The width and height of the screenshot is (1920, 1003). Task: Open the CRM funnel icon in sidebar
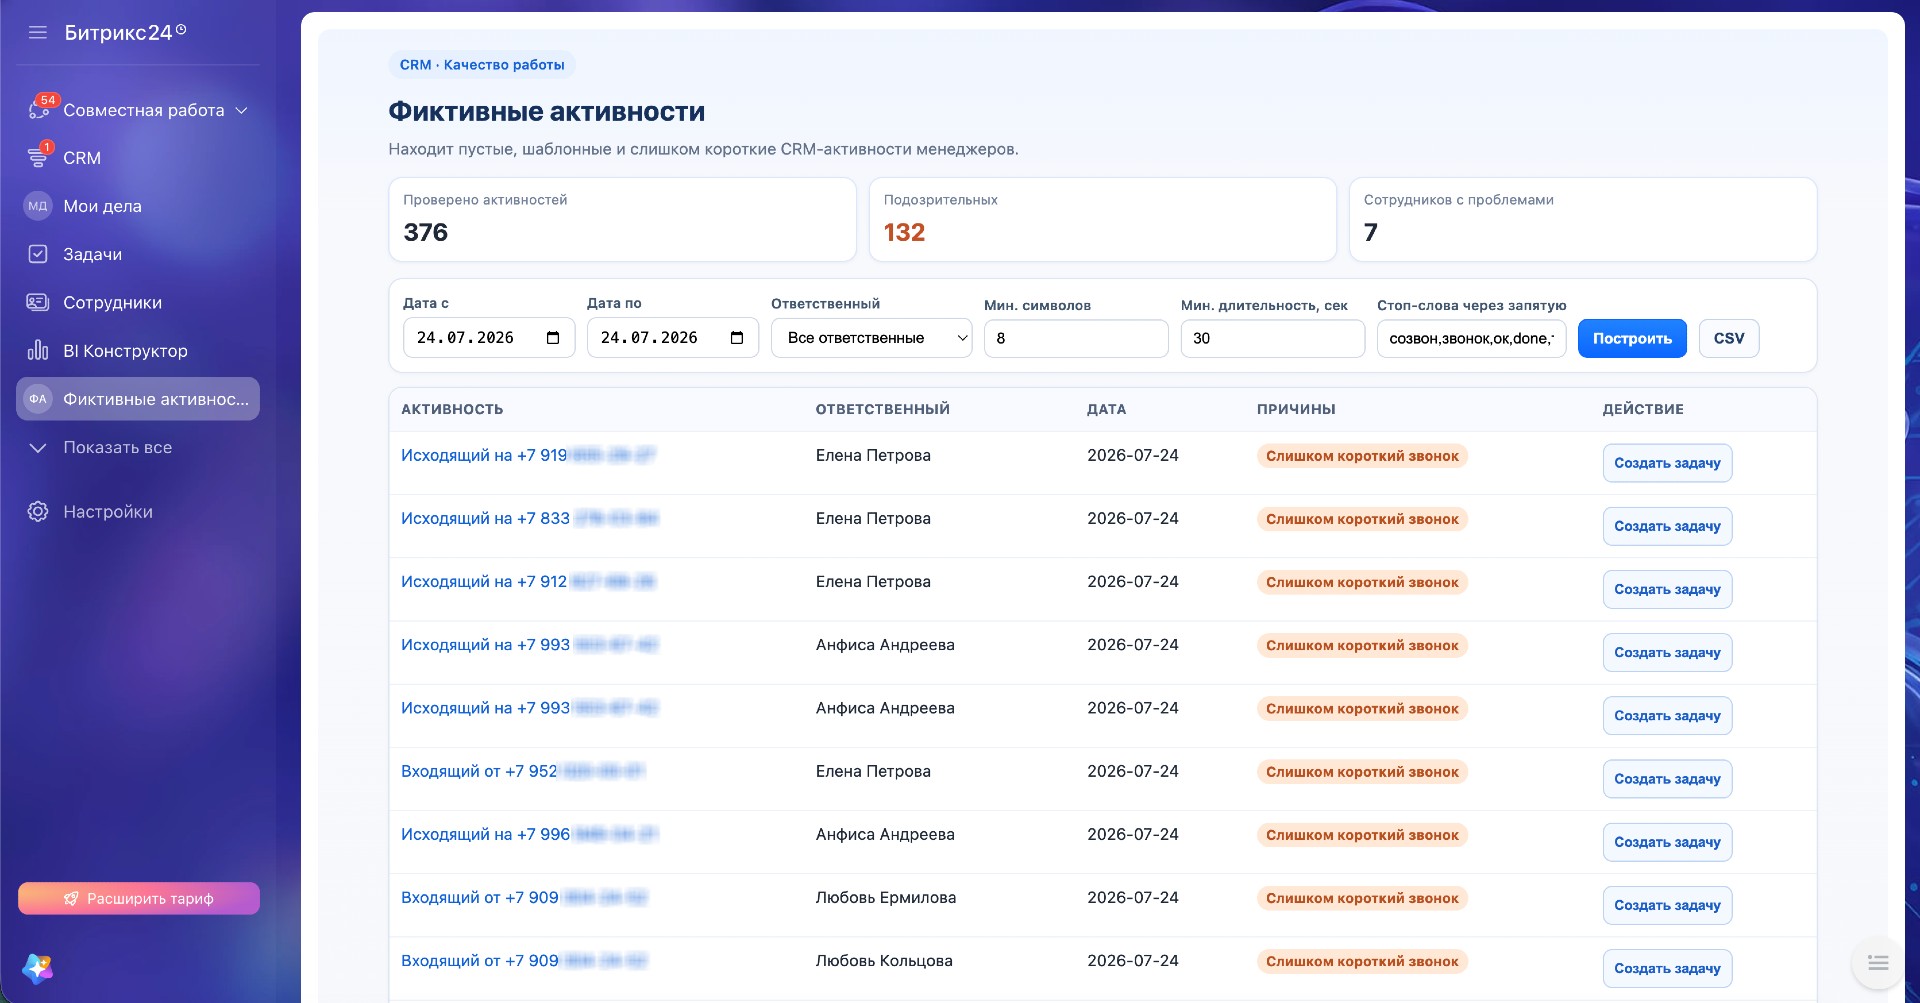tap(38, 158)
